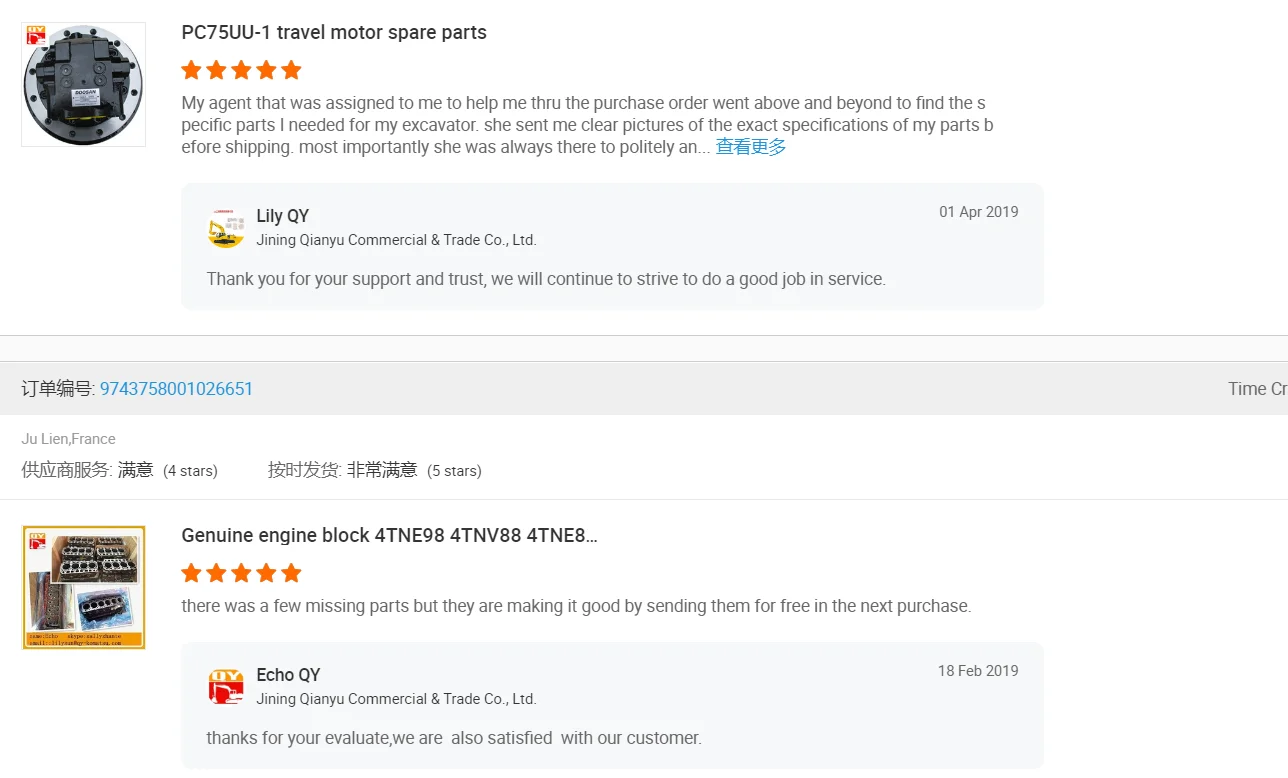Click reviewer name Ju Lien, France

pyautogui.click(x=68, y=439)
